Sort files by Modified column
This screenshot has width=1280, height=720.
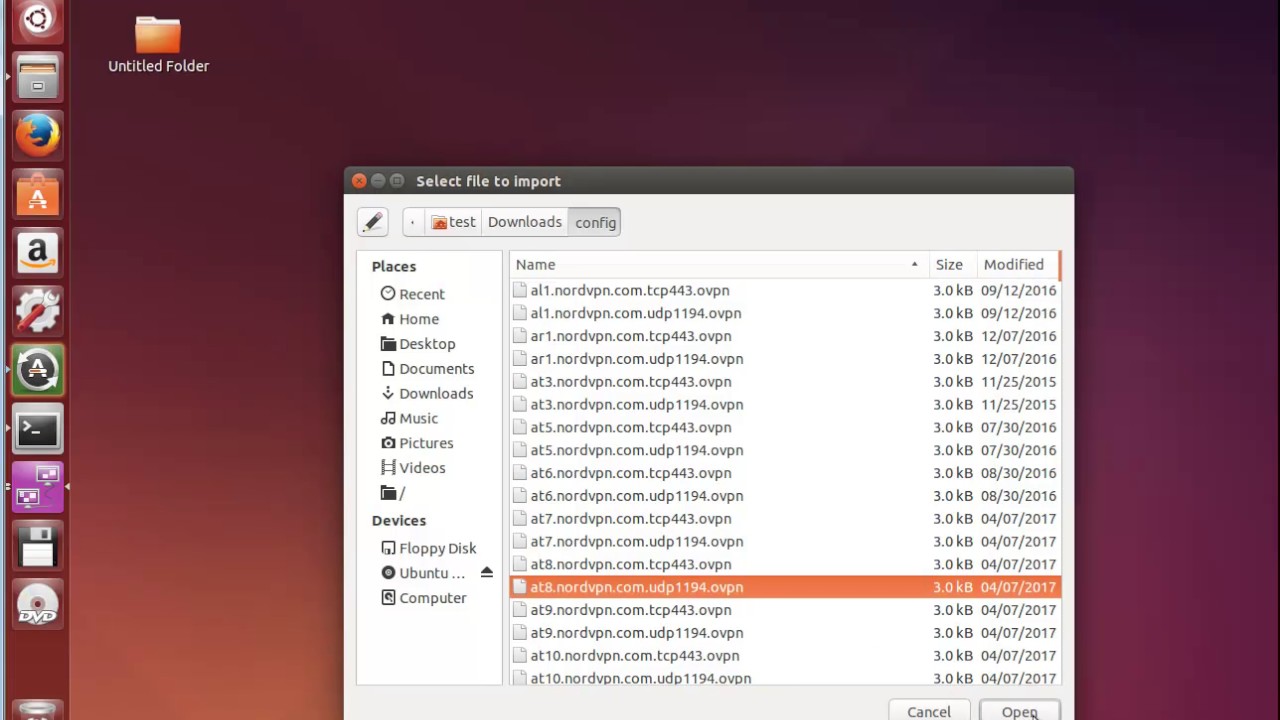coord(1017,264)
